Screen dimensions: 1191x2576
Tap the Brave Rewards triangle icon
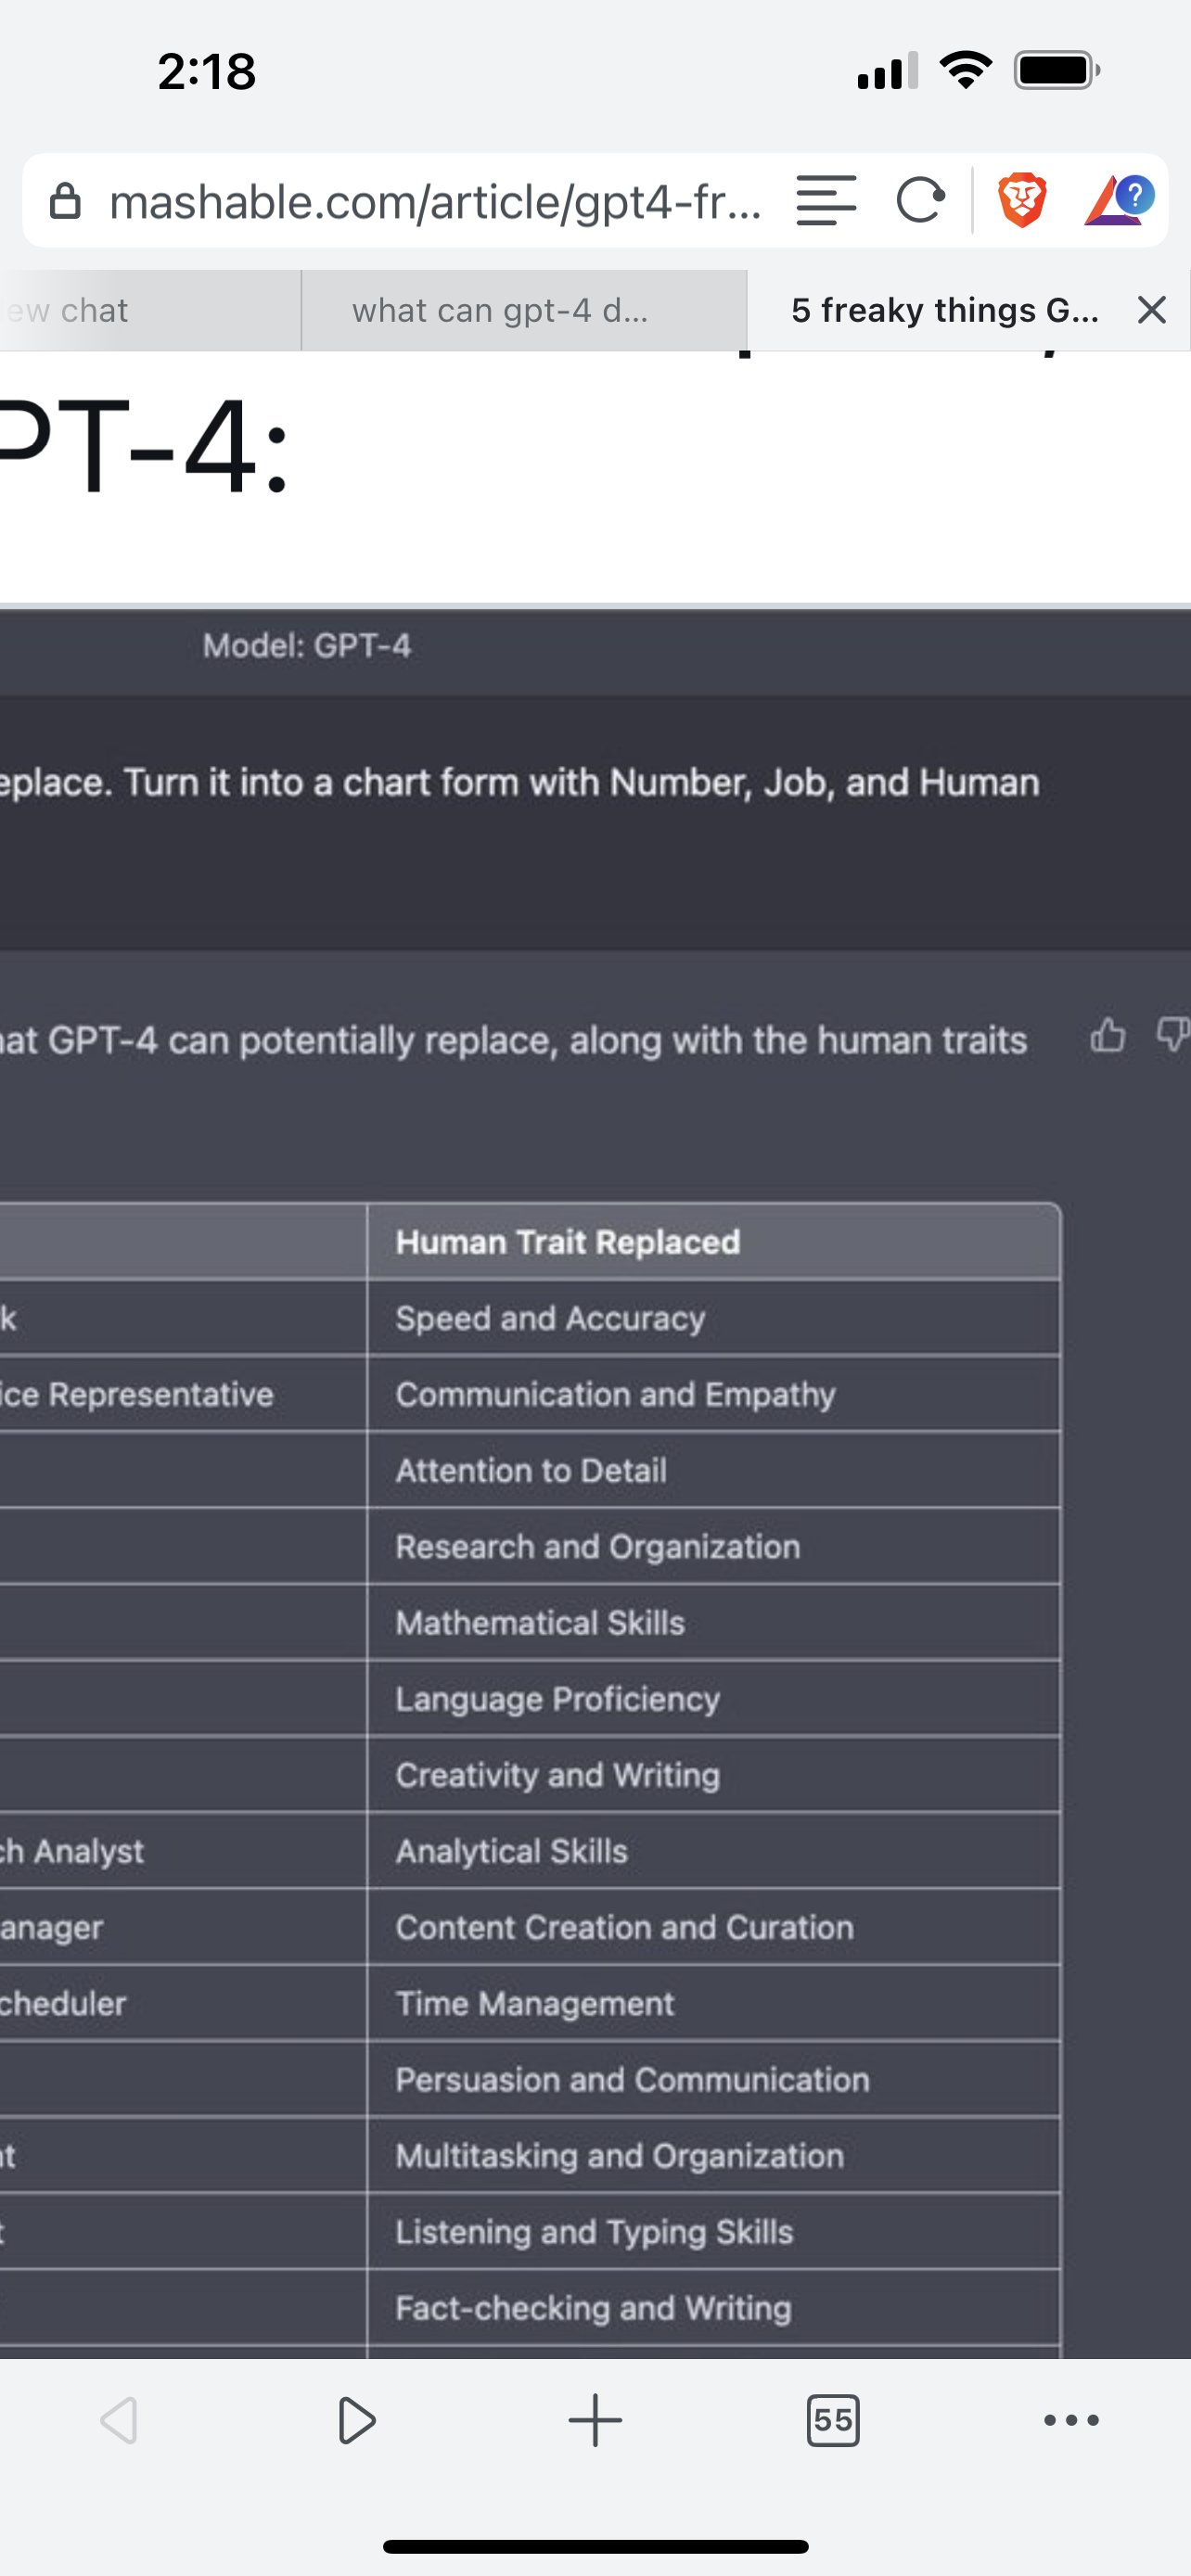point(1118,200)
